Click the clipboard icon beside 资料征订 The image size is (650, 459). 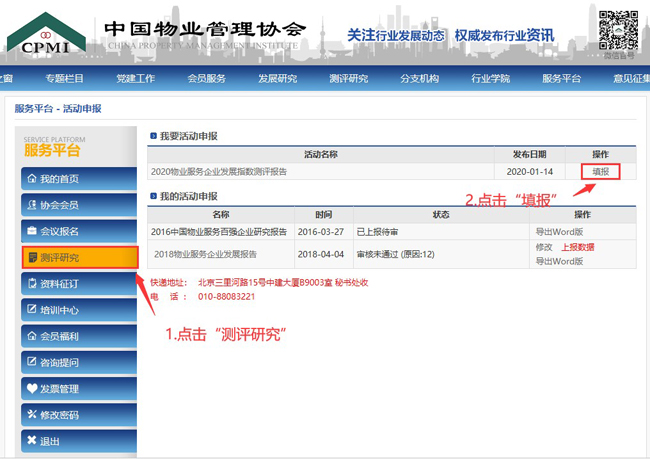tap(31, 284)
